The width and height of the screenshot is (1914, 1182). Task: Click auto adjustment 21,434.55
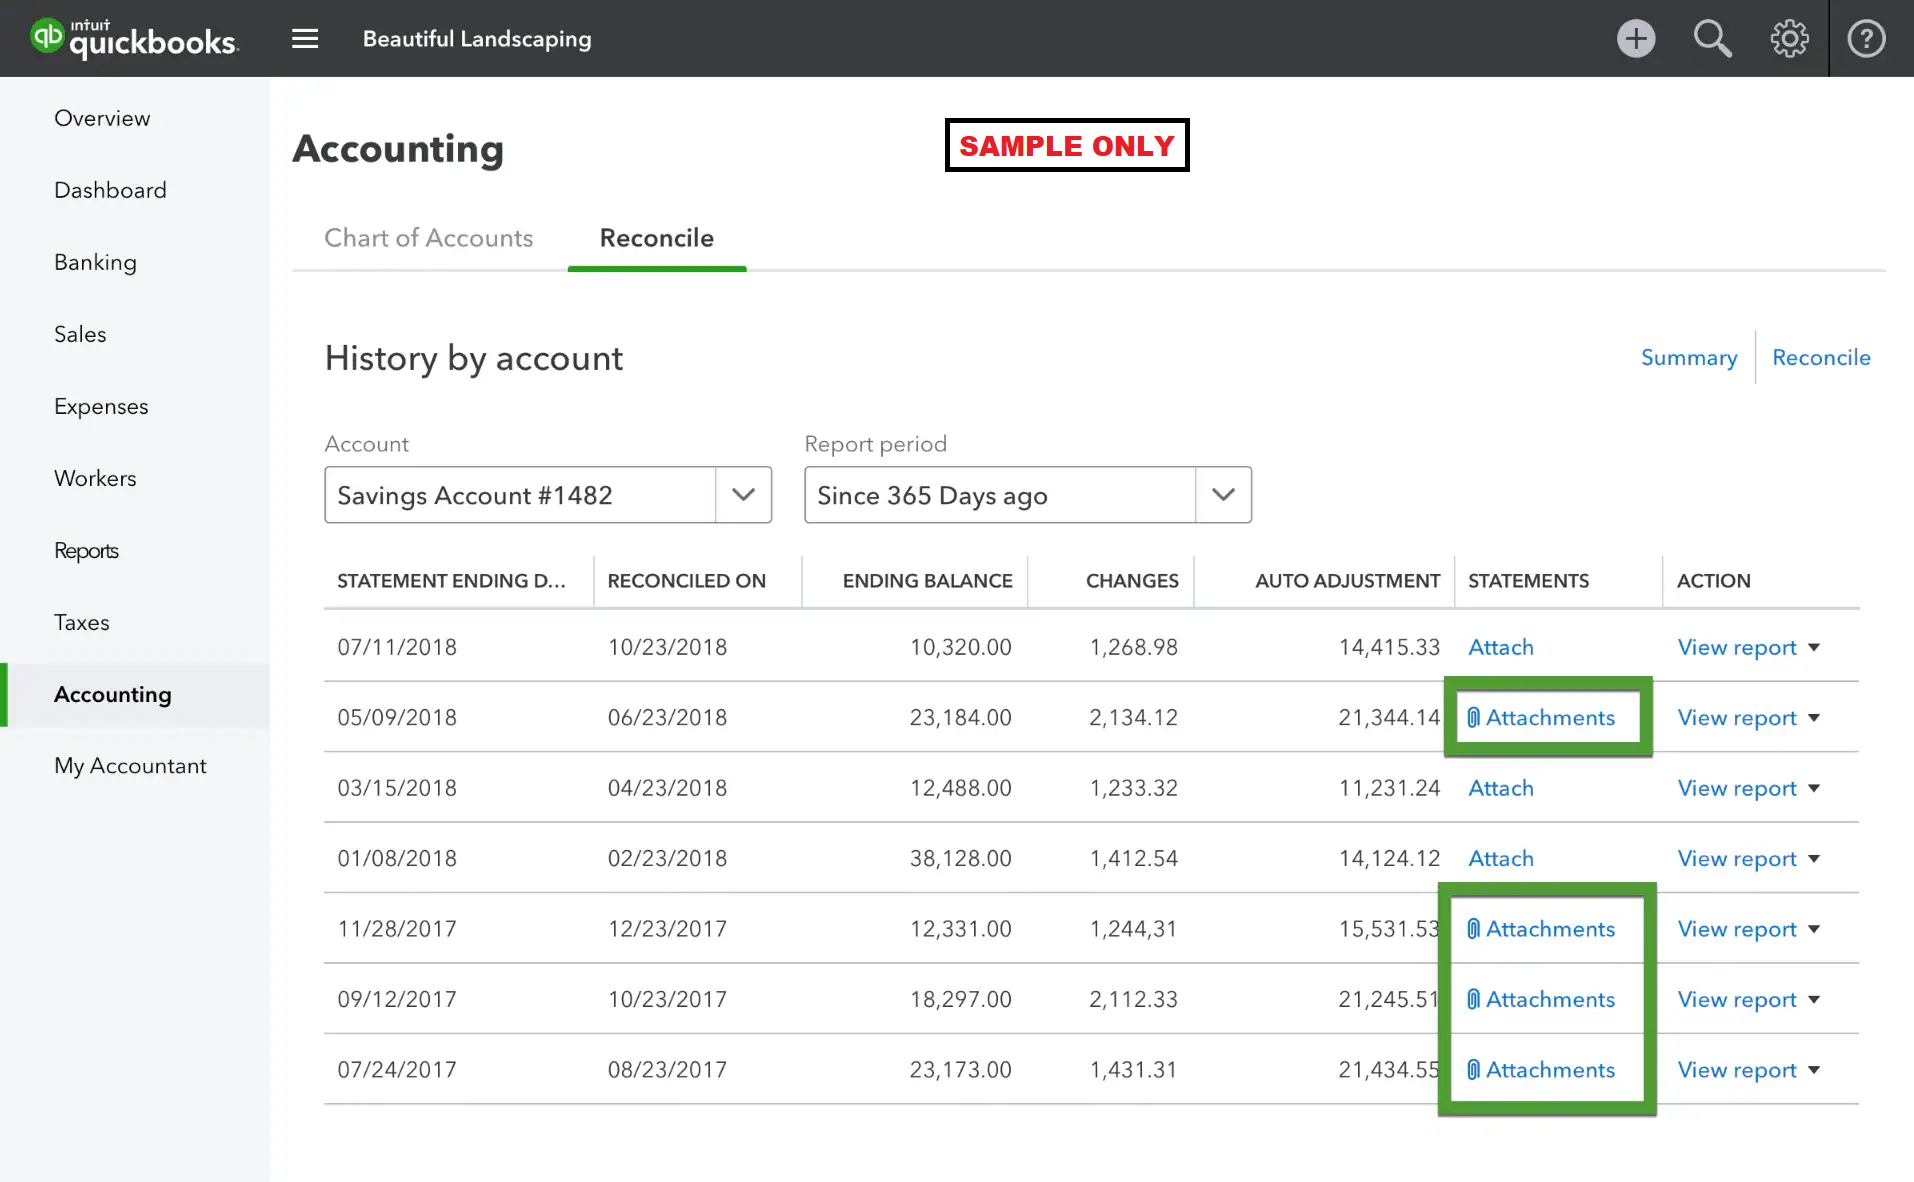tap(1389, 1070)
